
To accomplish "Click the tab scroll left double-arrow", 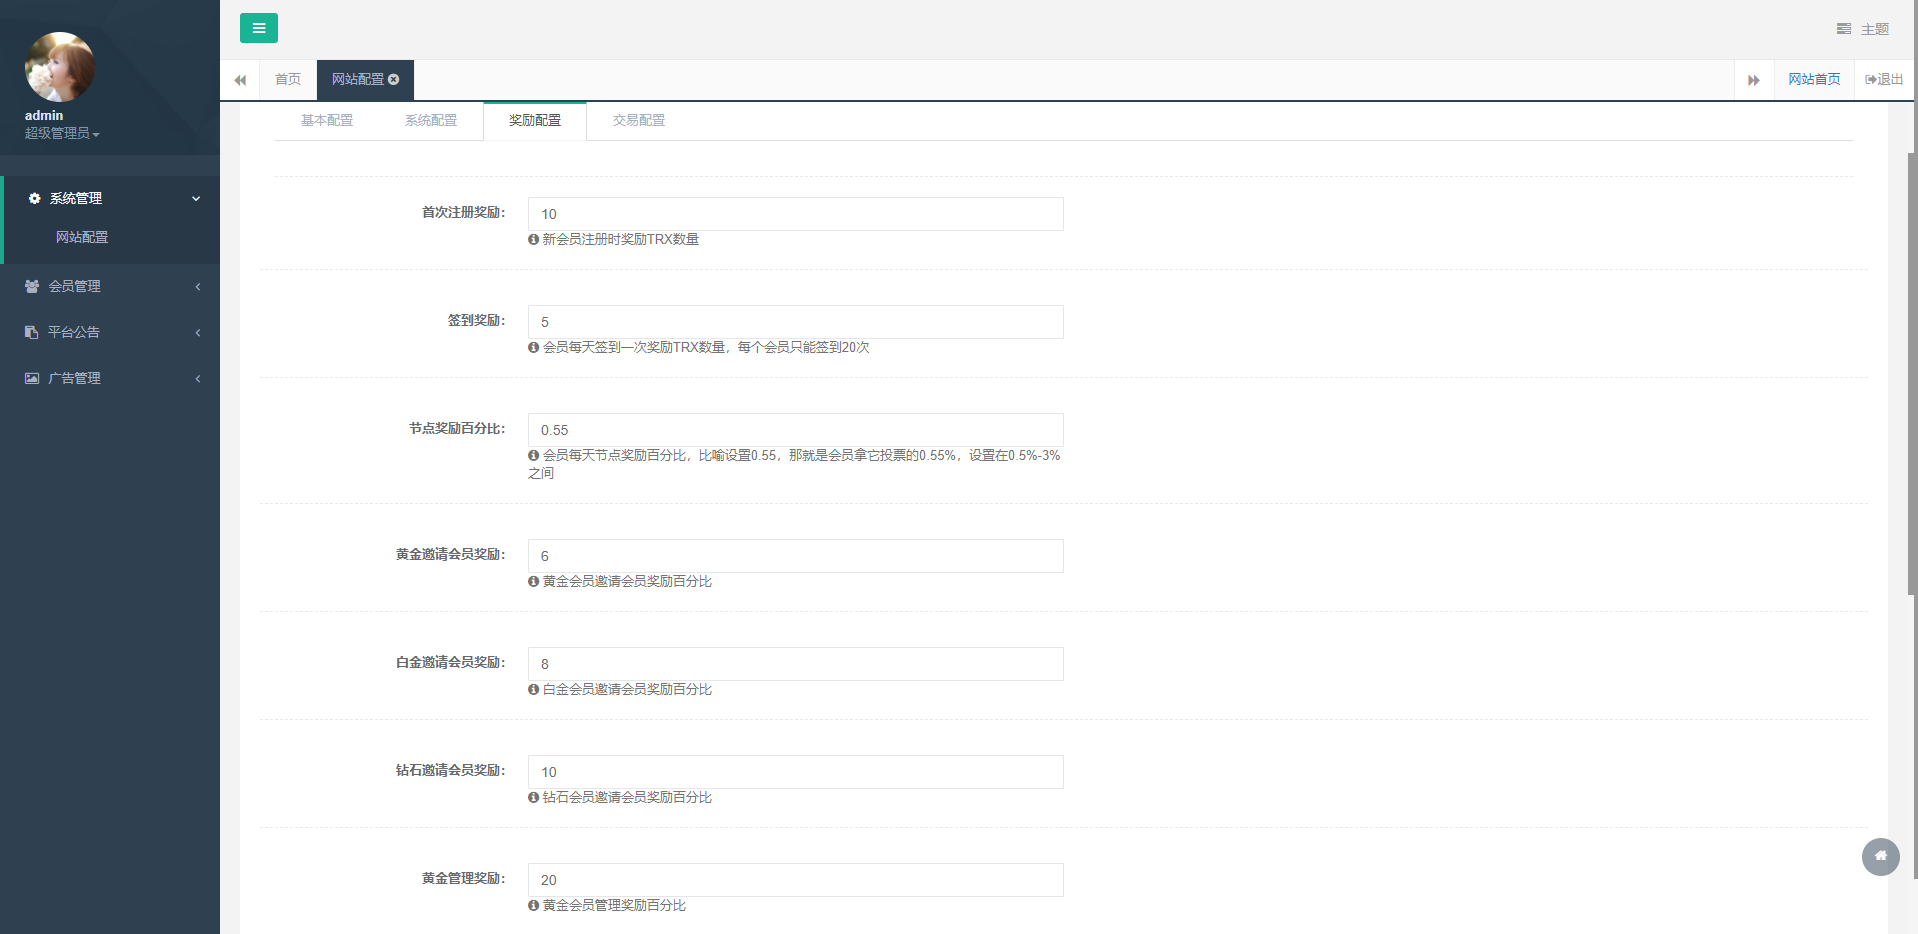I will [240, 80].
